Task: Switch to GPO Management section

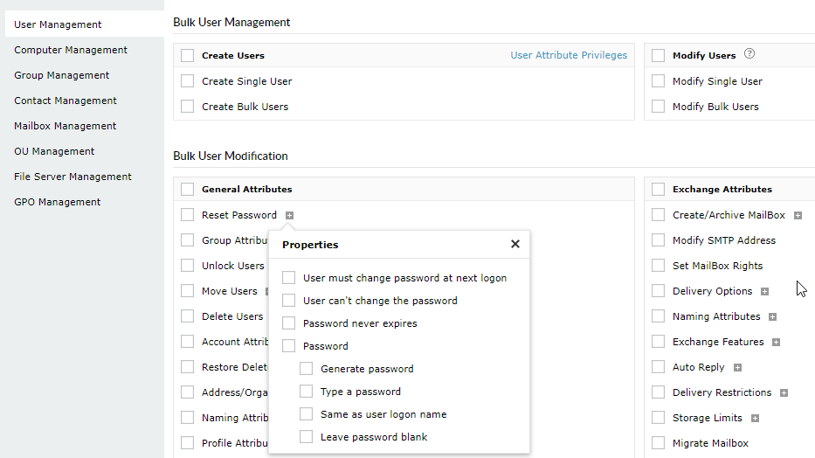Action: pos(57,202)
